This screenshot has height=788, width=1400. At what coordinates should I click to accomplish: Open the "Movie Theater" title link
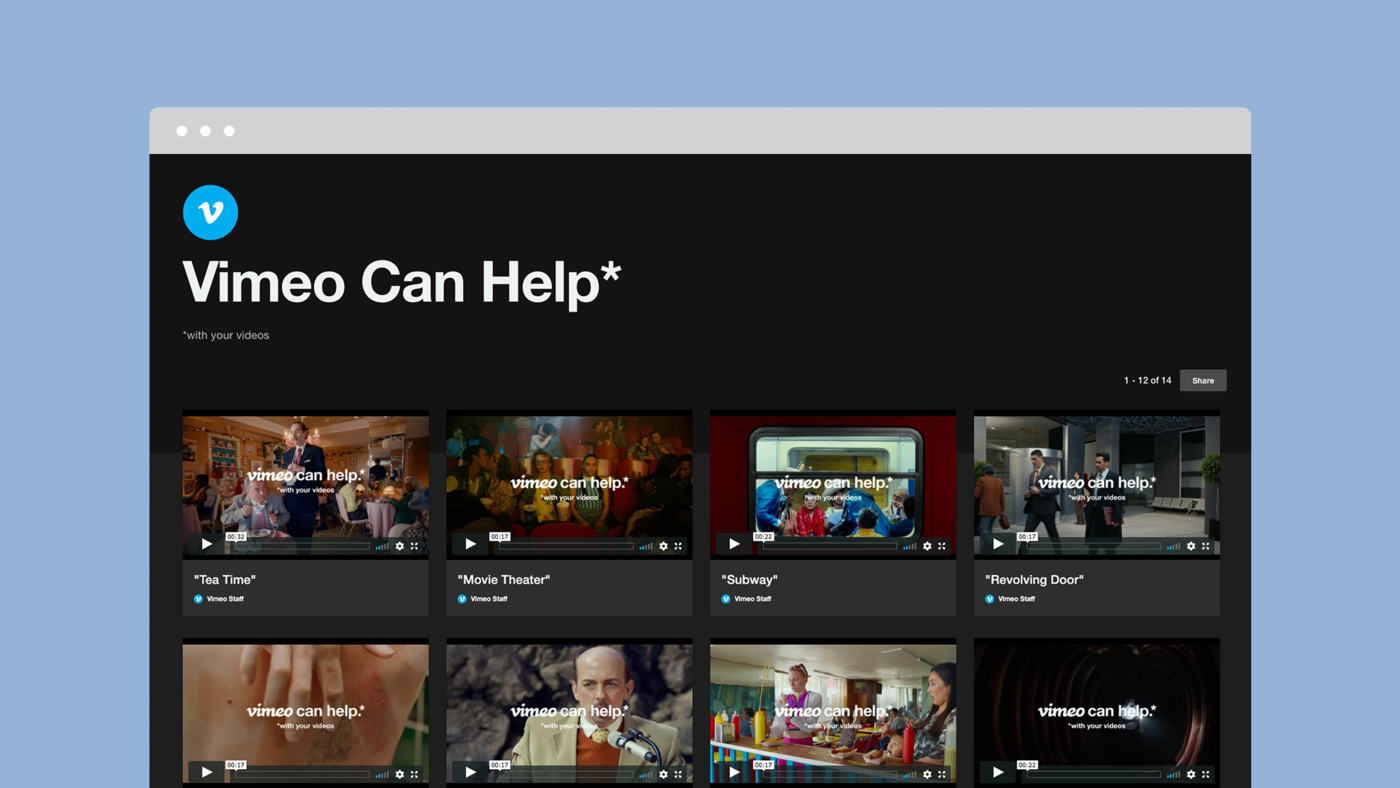point(504,579)
